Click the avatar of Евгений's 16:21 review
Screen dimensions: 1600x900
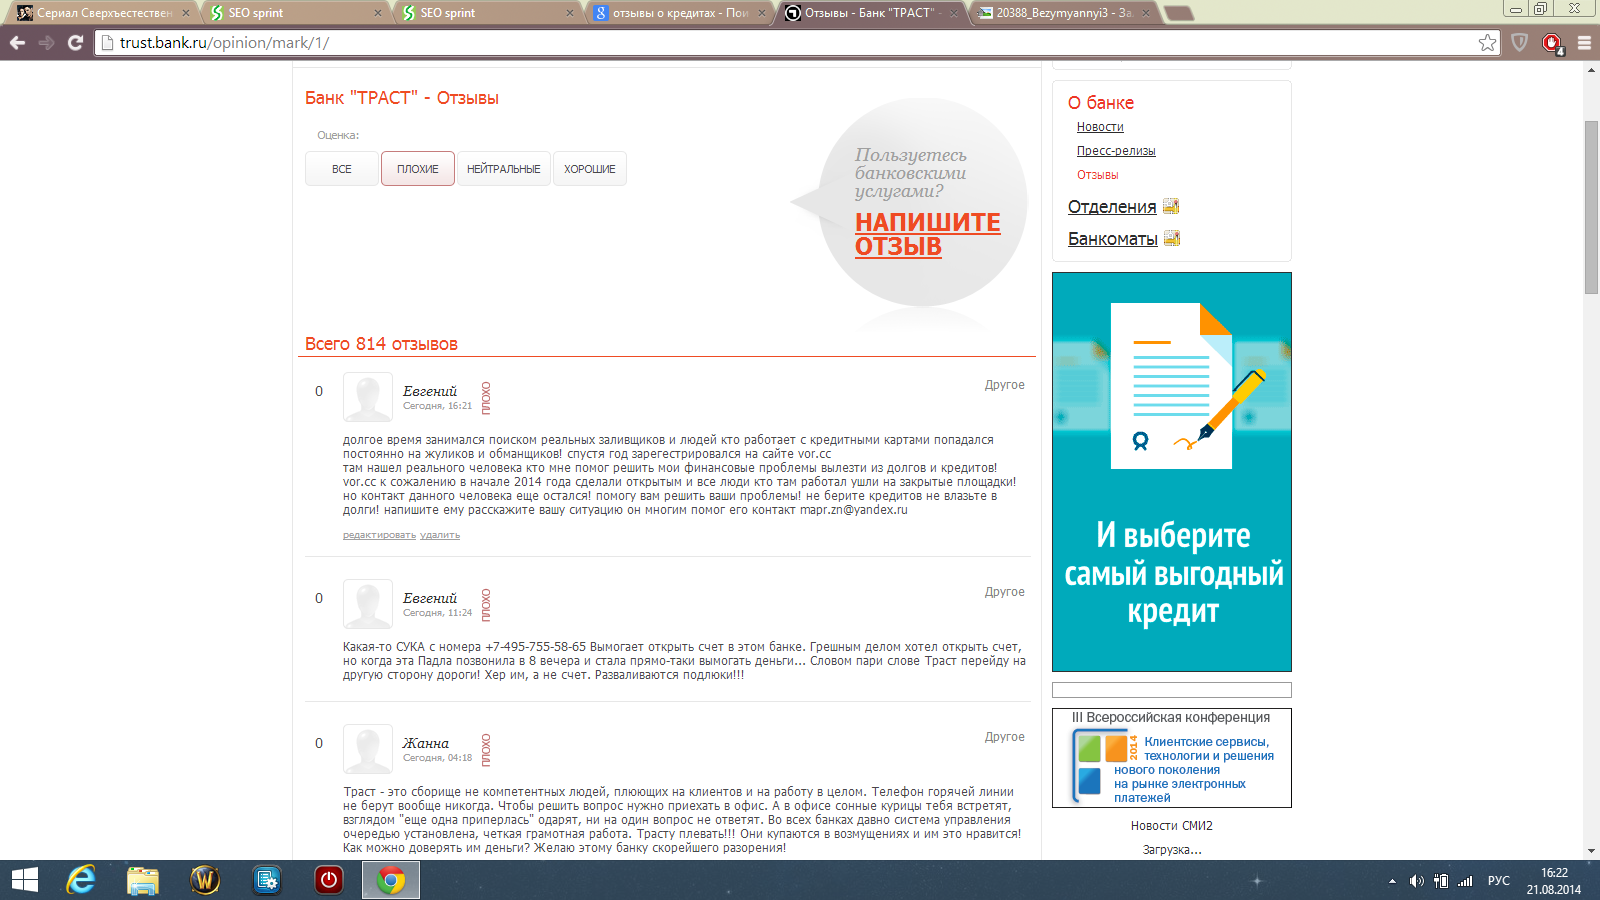pos(368,397)
